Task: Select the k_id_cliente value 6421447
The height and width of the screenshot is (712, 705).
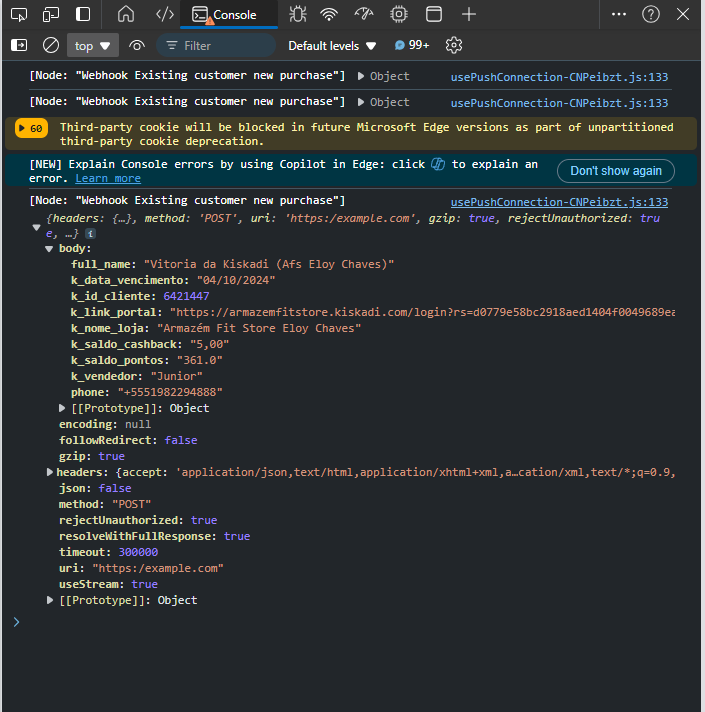Action: pos(186,296)
